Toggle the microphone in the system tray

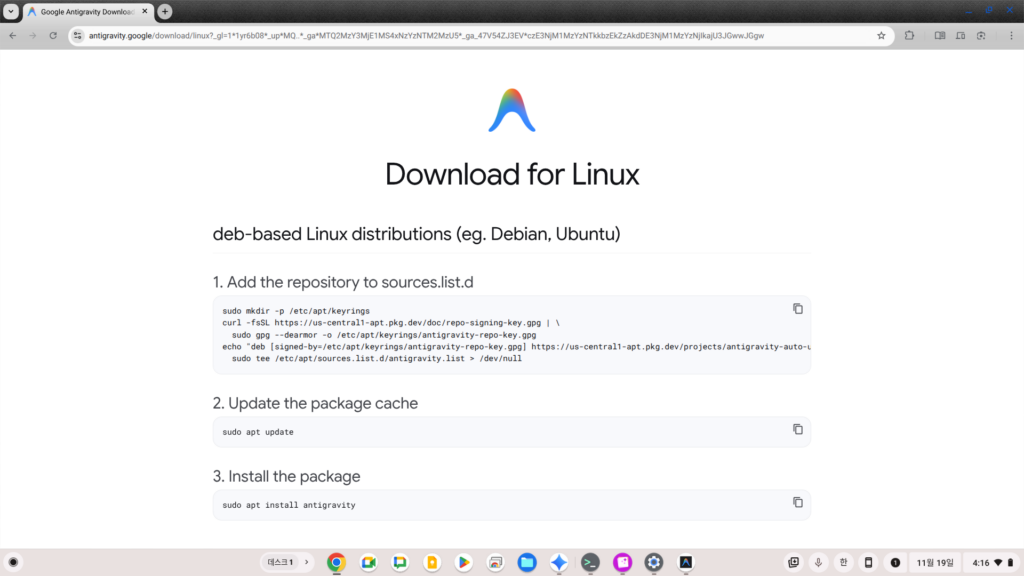[x=818, y=562]
